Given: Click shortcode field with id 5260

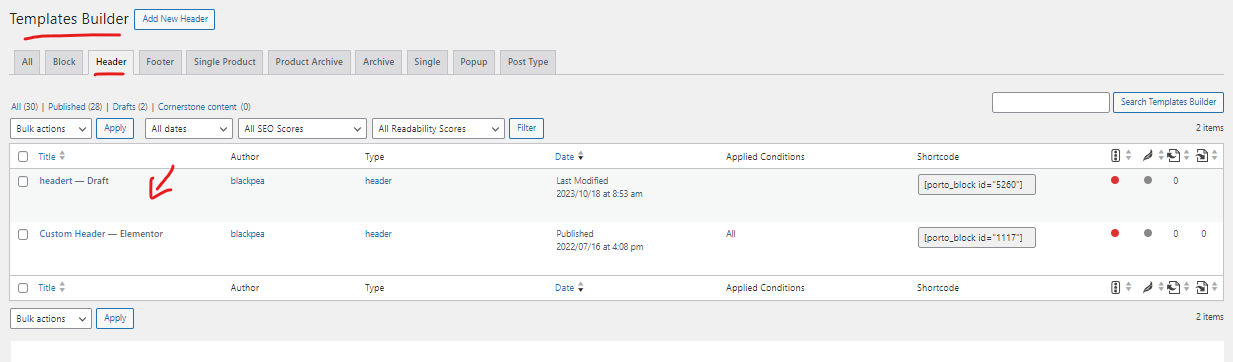Looking at the screenshot, I should coord(976,184).
